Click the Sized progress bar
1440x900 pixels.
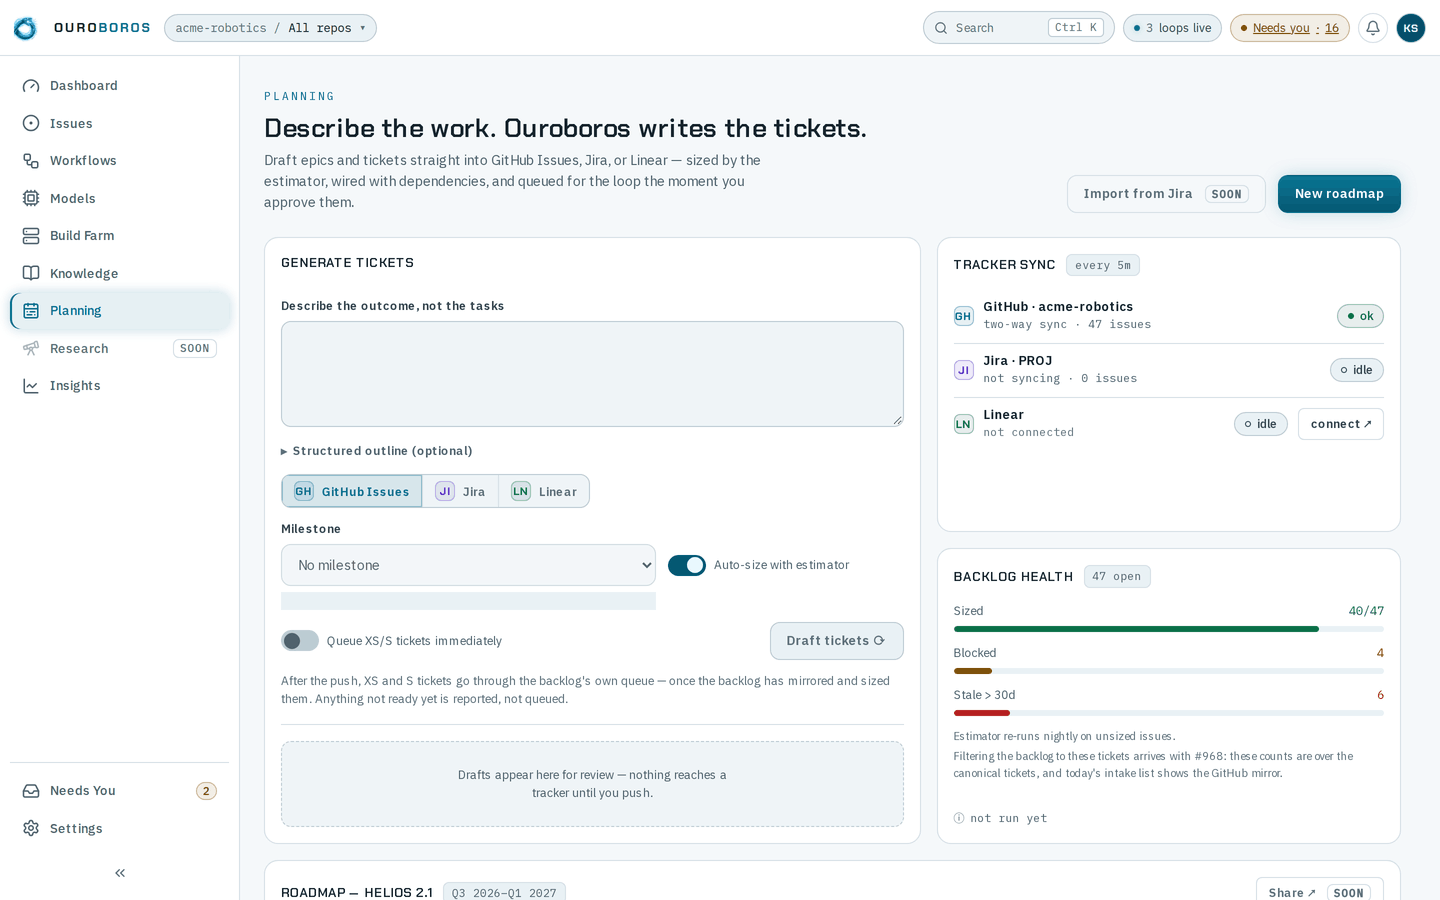coord(1169,629)
